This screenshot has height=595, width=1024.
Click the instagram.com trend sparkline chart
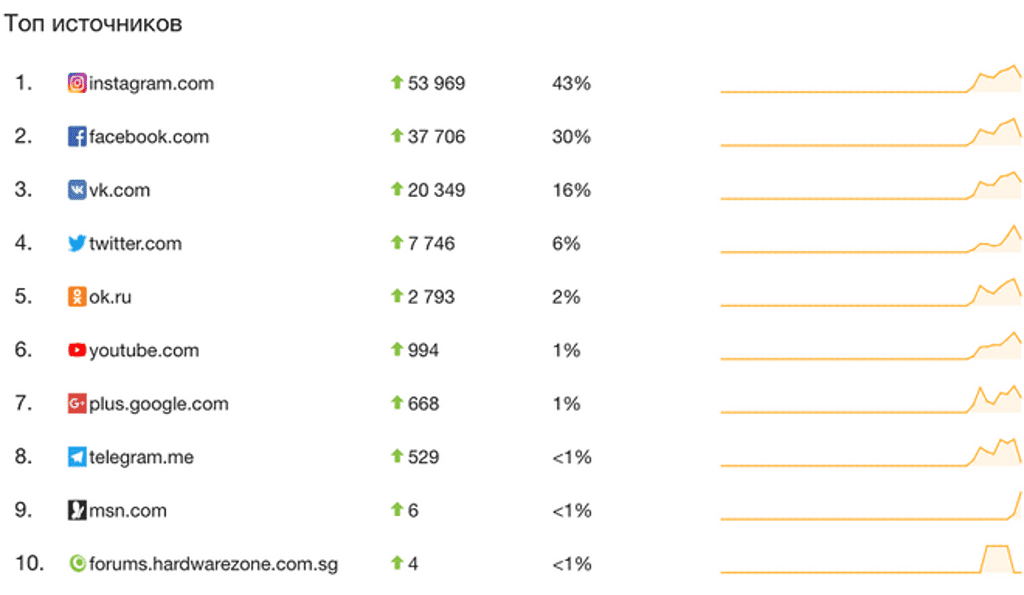(871, 80)
